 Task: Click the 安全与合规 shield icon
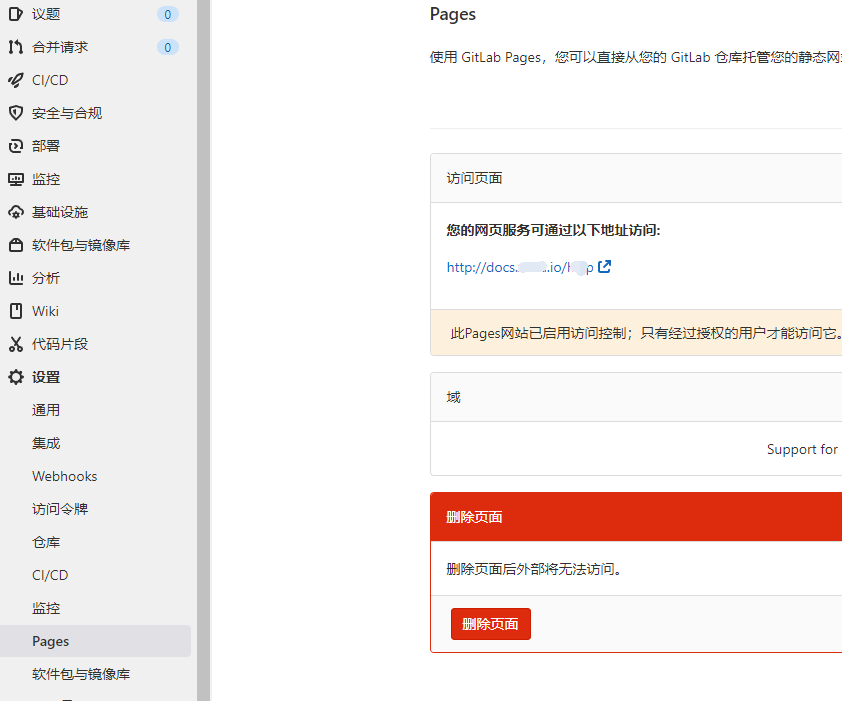[x=14, y=113]
